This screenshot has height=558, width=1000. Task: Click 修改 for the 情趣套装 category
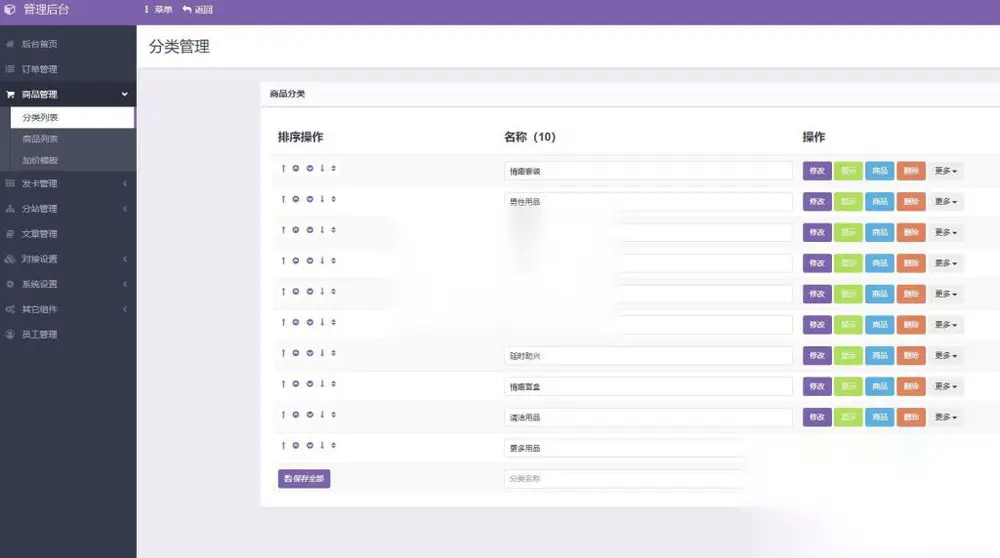click(817, 171)
